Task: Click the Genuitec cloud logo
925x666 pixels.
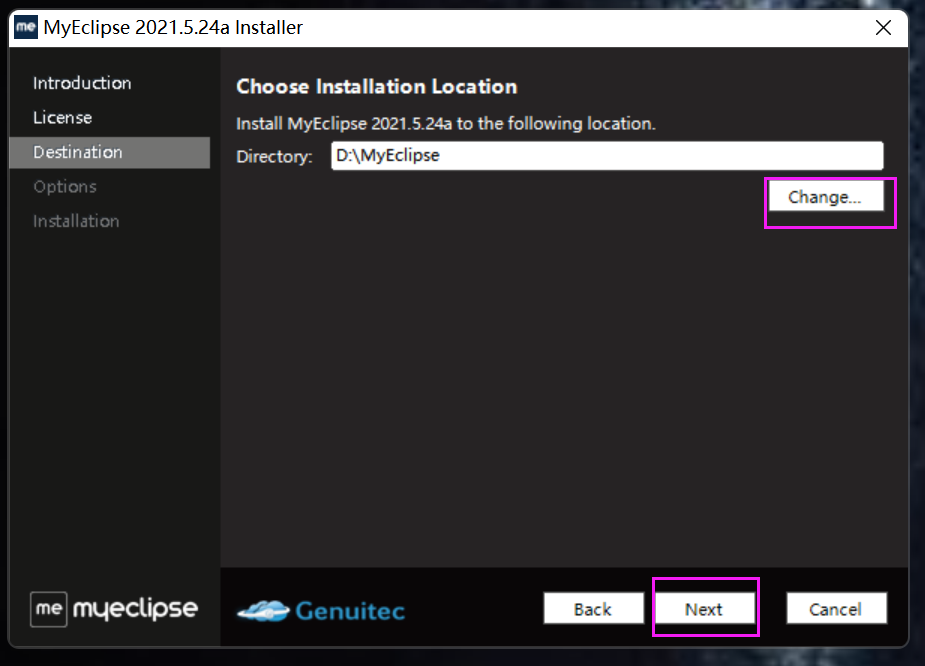Action: coord(321,611)
